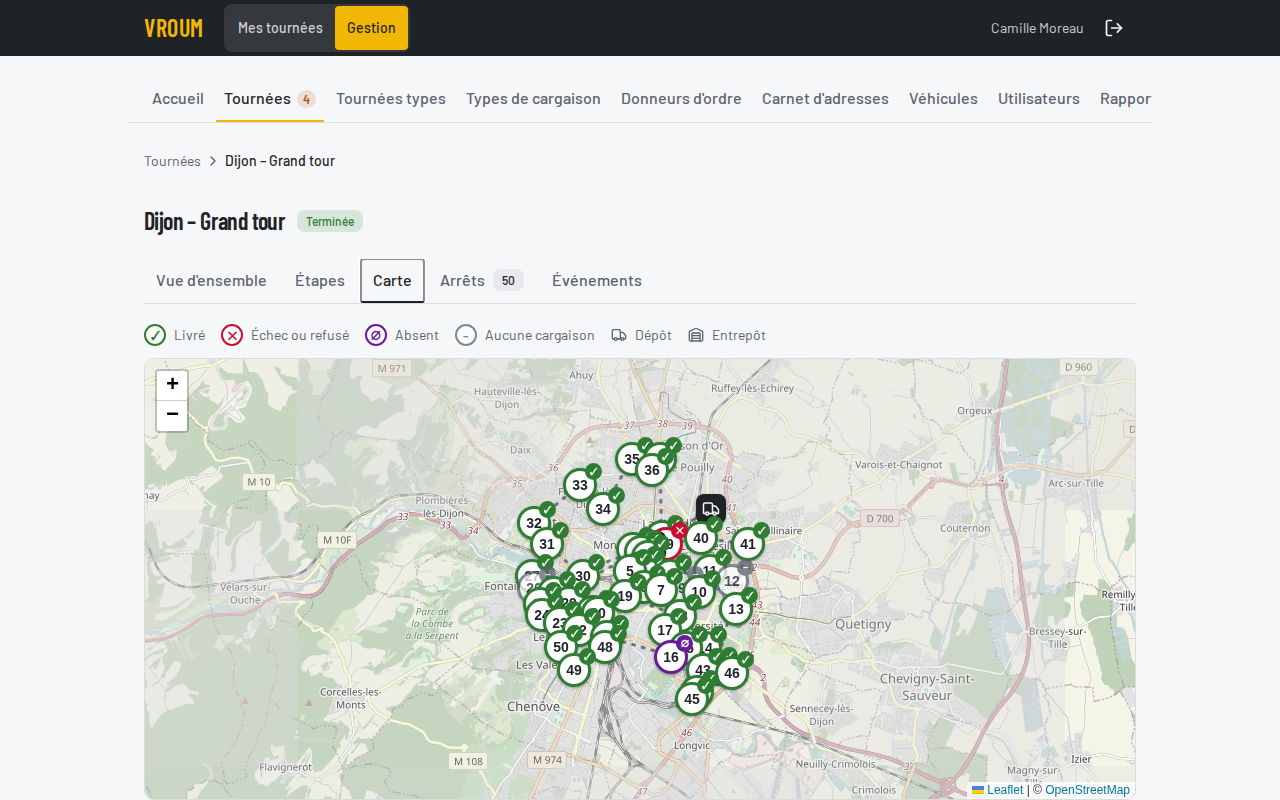Select map stop marker 45
This screenshot has height=800, width=1280.
[x=692, y=699]
